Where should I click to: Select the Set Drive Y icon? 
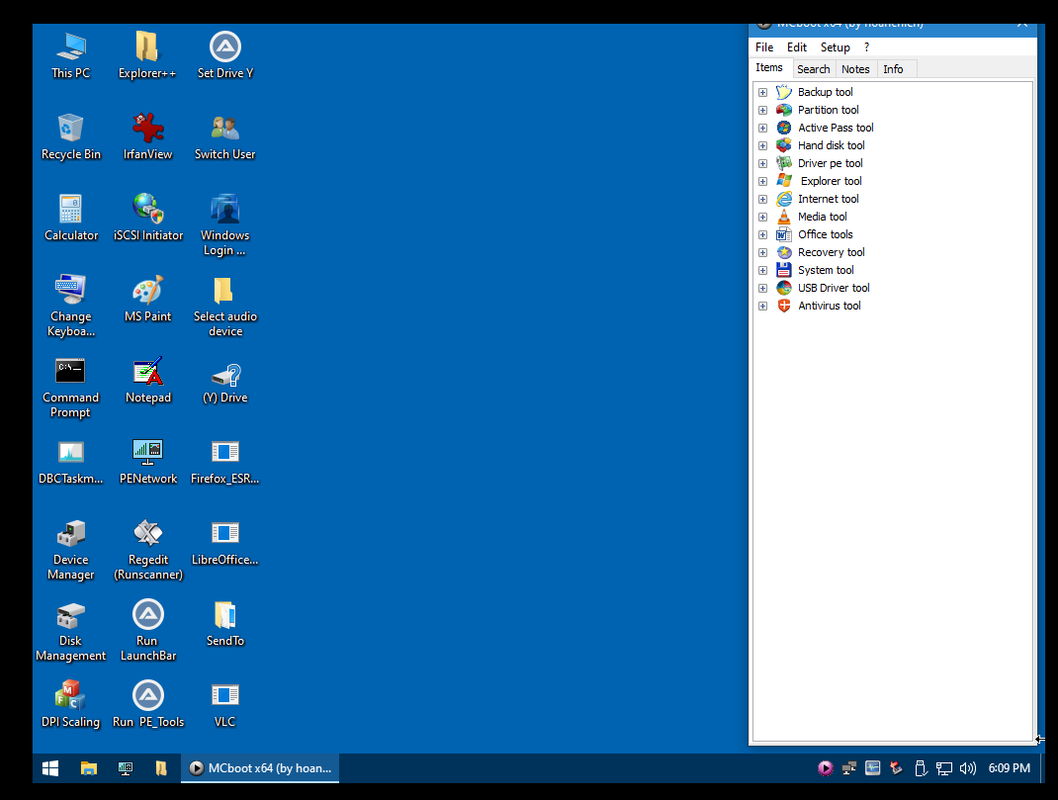pyautogui.click(x=225, y=55)
